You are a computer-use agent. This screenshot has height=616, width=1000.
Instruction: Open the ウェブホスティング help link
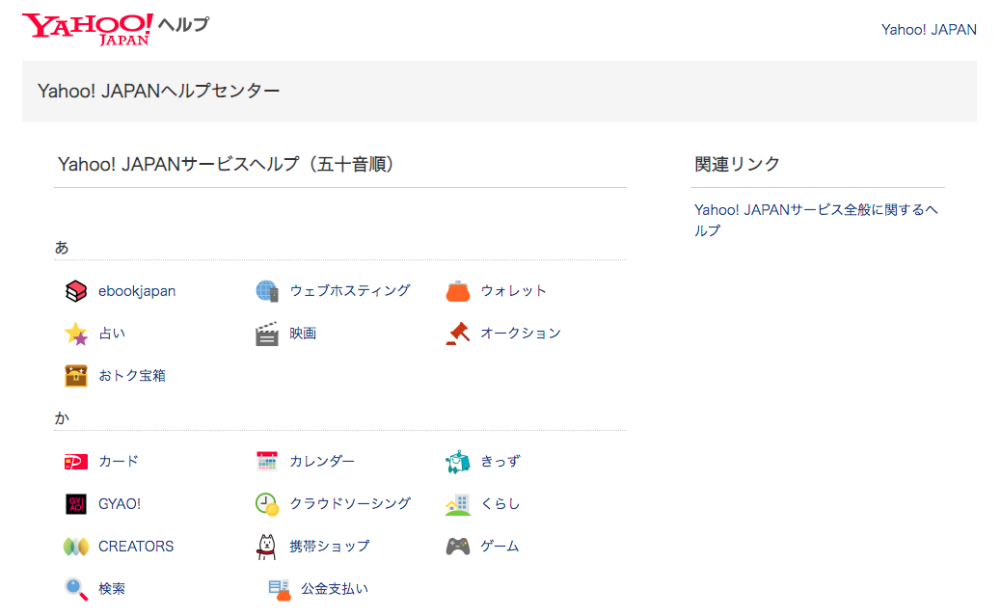[349, 291]
